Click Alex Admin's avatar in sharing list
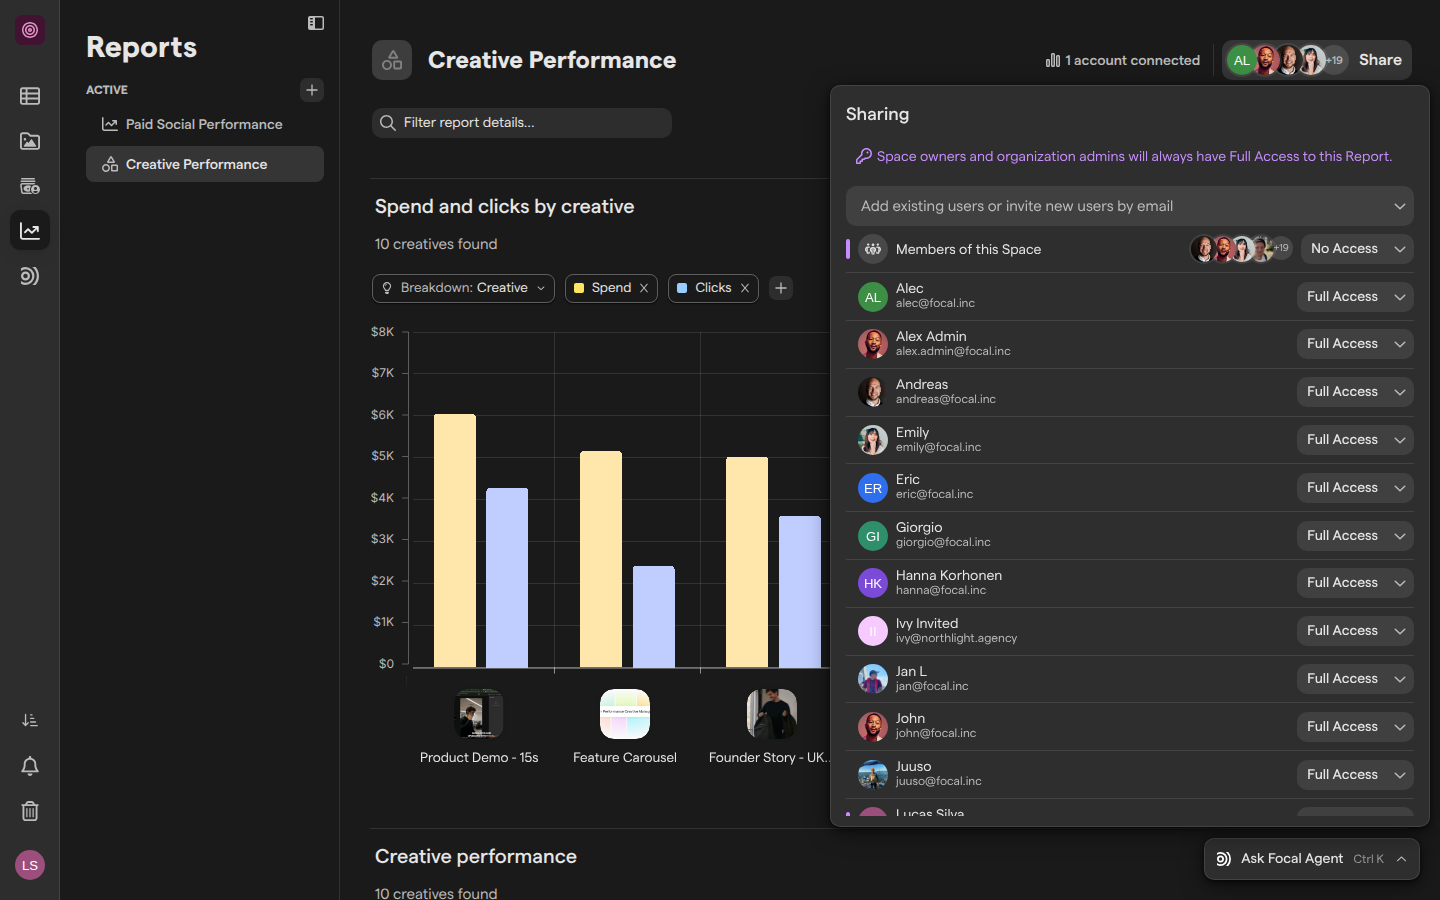 [x=873, y=344]
